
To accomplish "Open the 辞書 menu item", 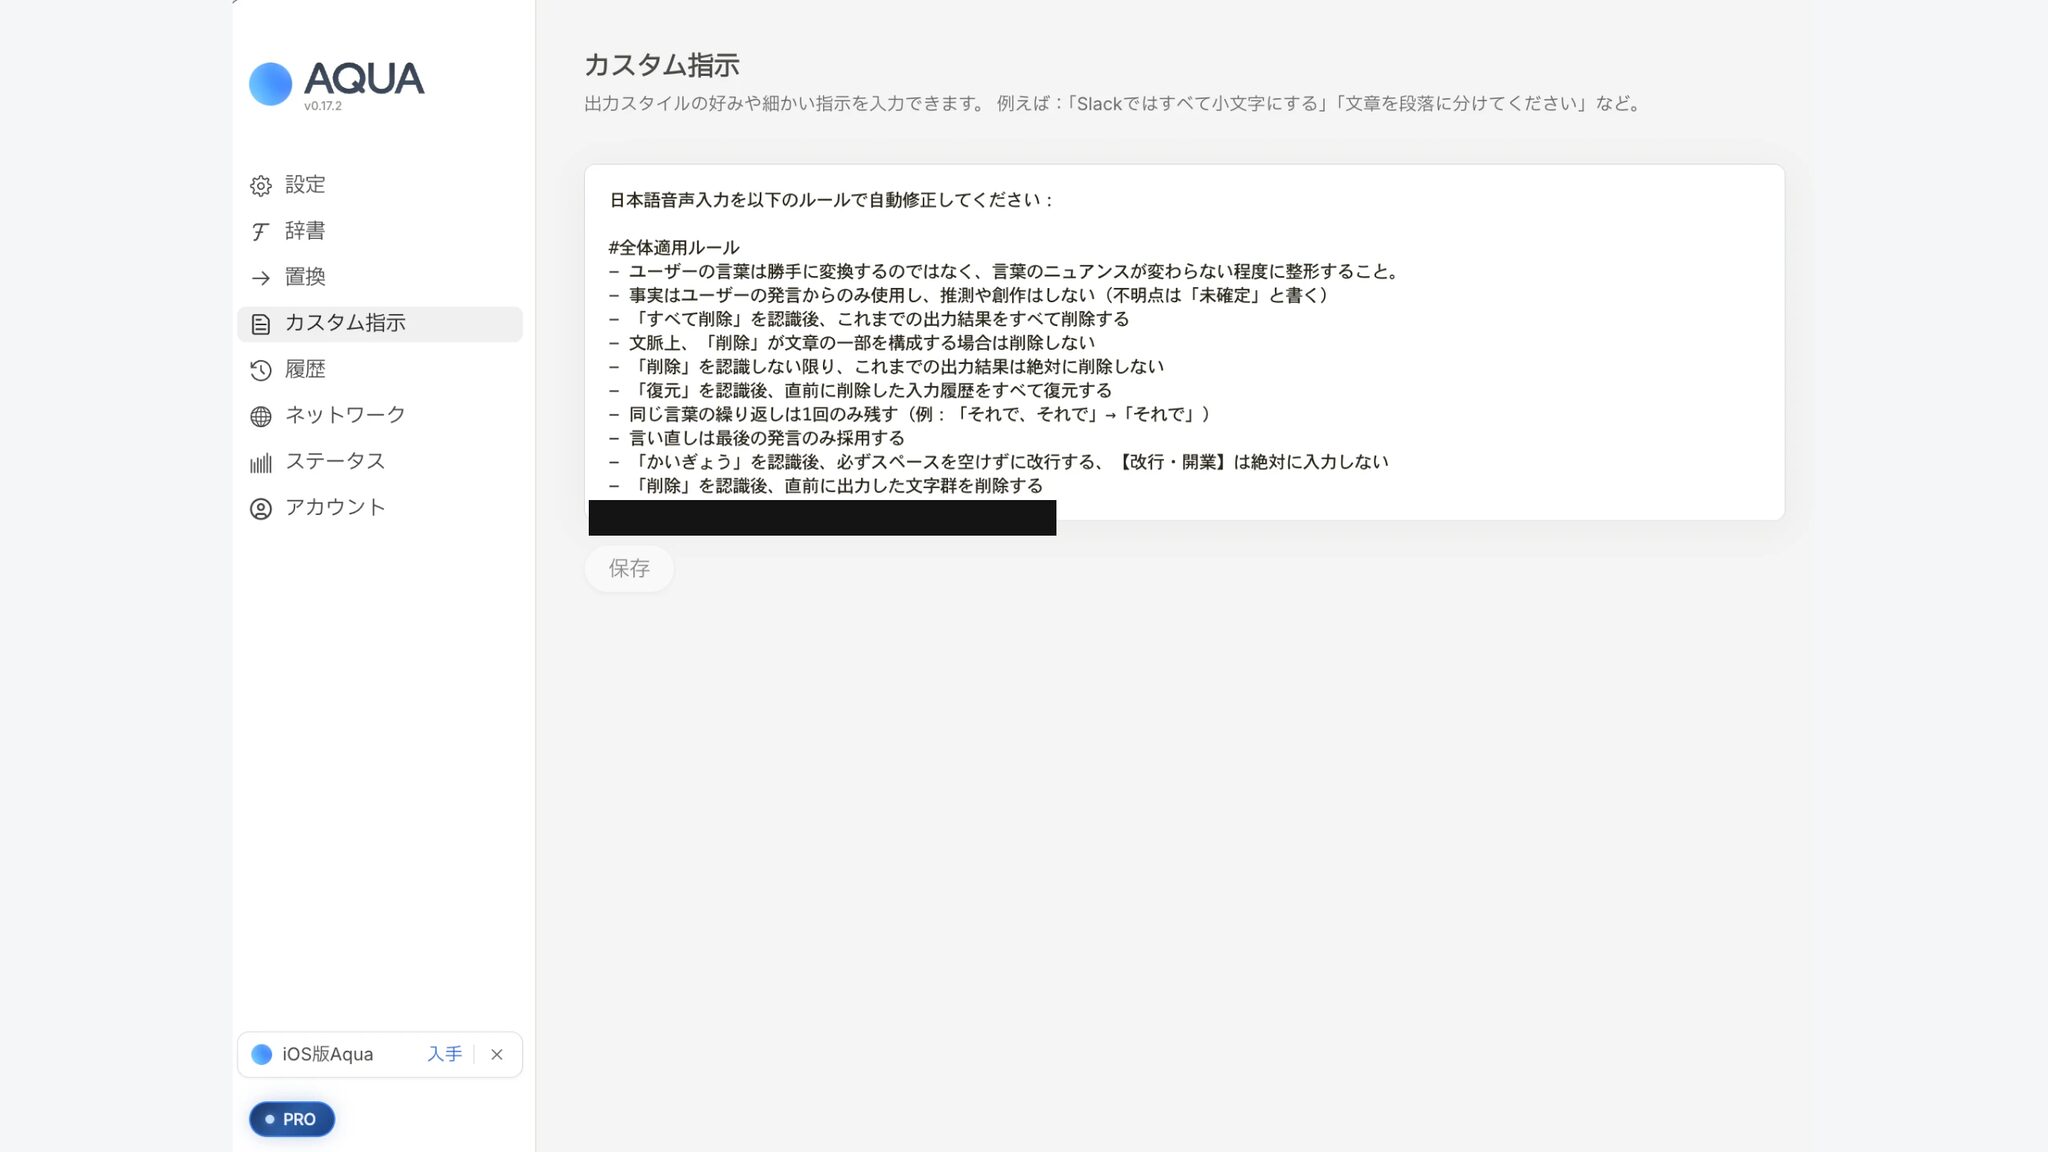I will [380, 231].
